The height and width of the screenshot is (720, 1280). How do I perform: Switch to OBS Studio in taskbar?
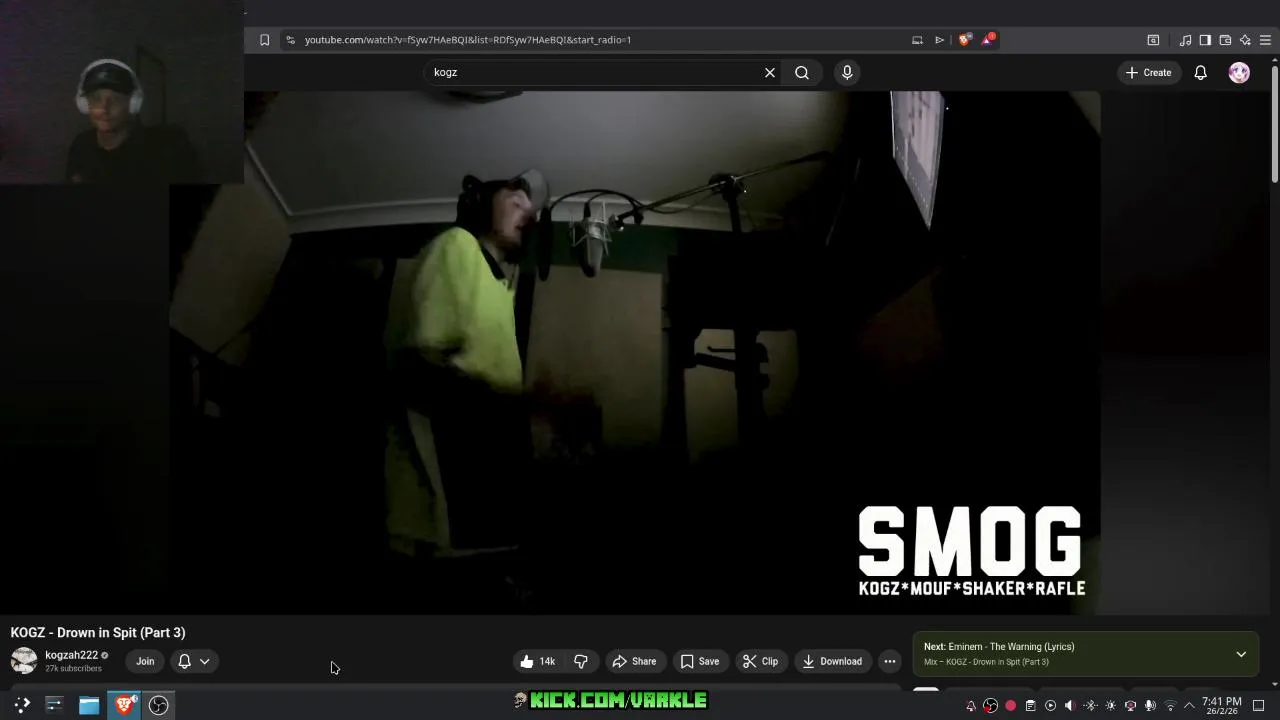[x=159, y=705]
